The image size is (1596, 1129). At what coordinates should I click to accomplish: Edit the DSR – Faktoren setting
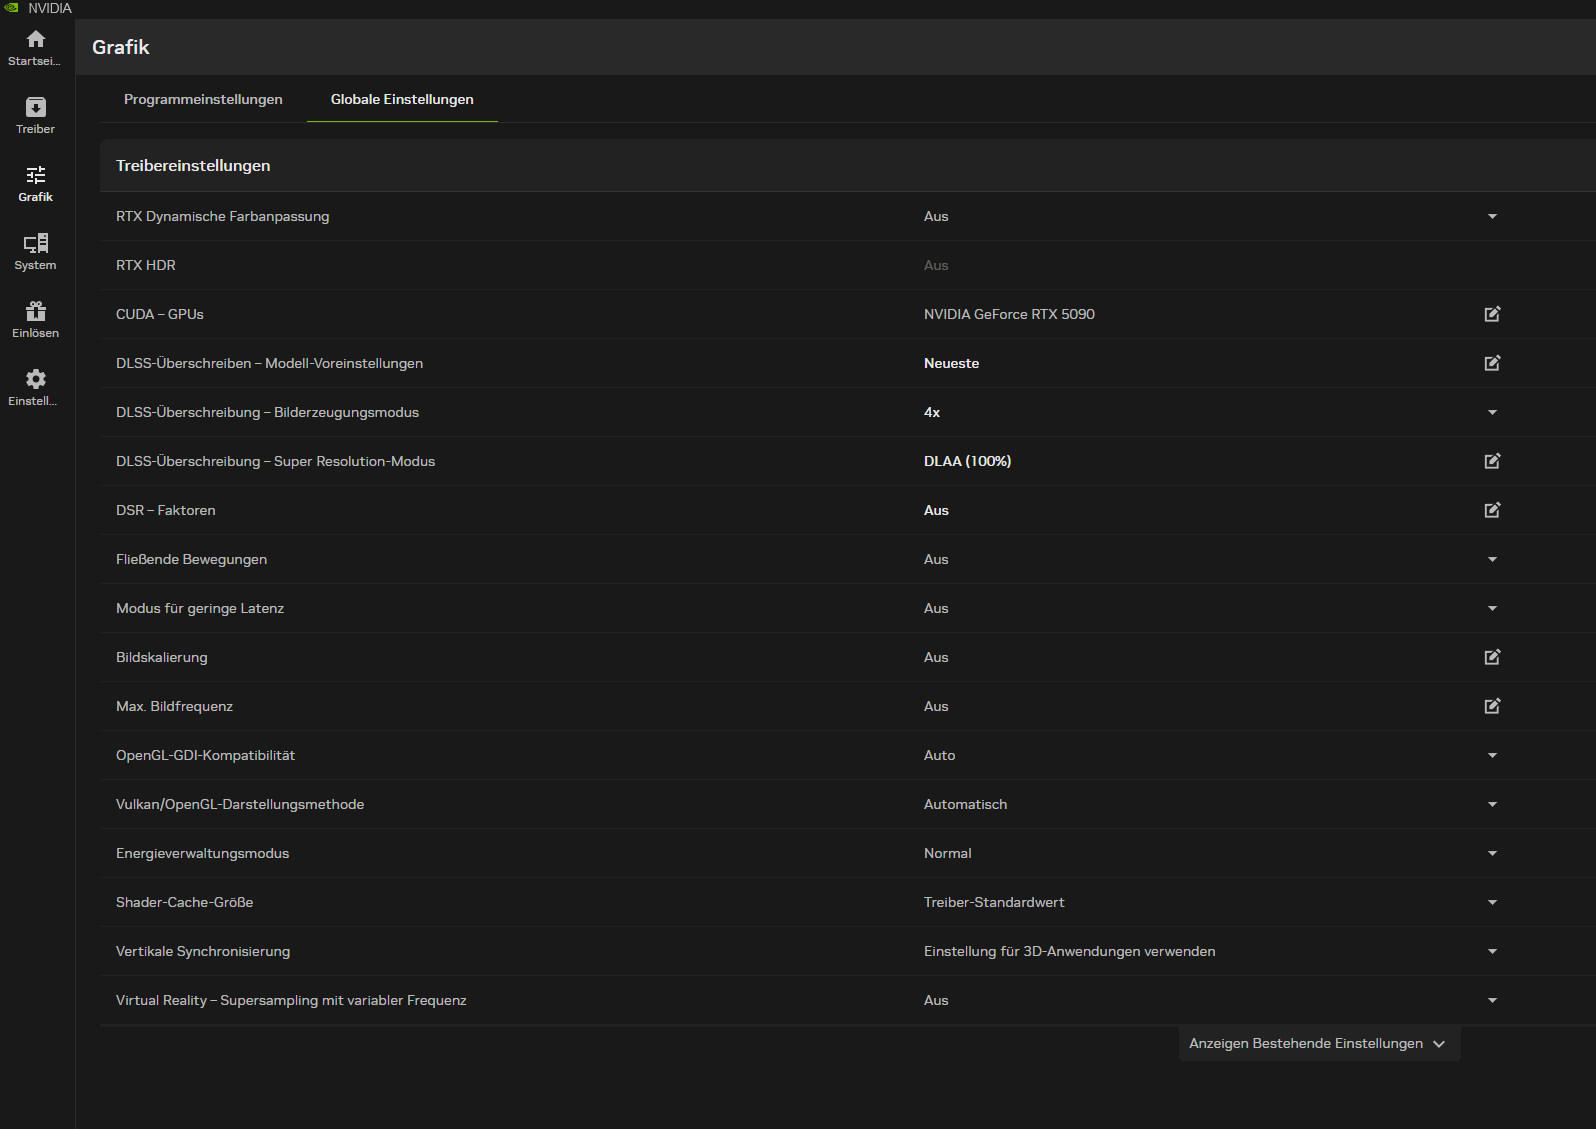click(x=1492, y=510)
